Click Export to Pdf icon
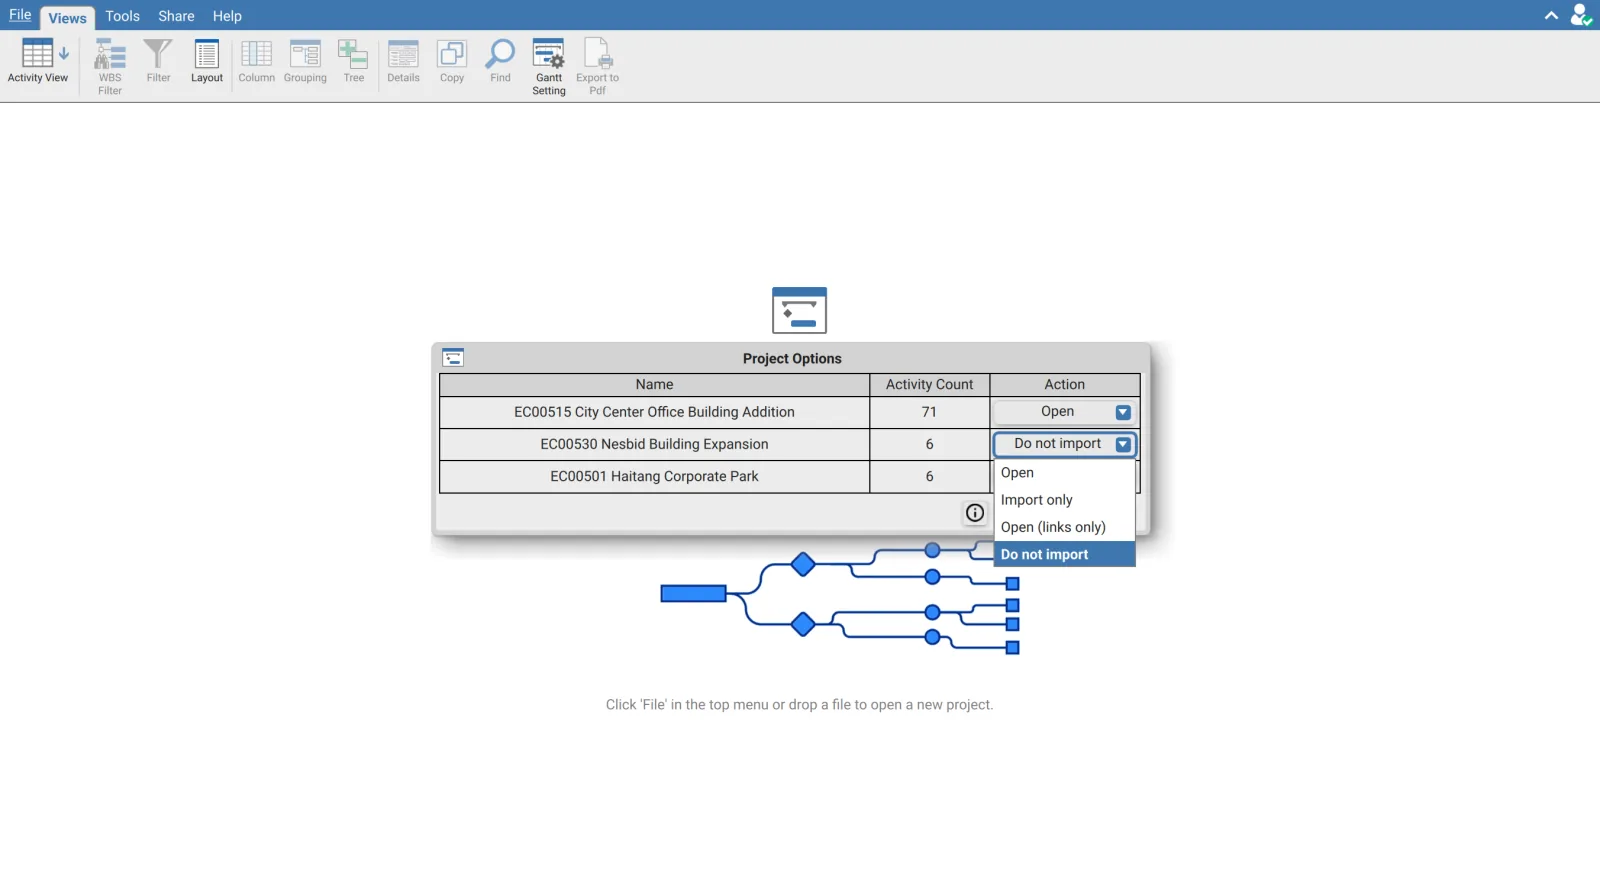 [597, 66]
